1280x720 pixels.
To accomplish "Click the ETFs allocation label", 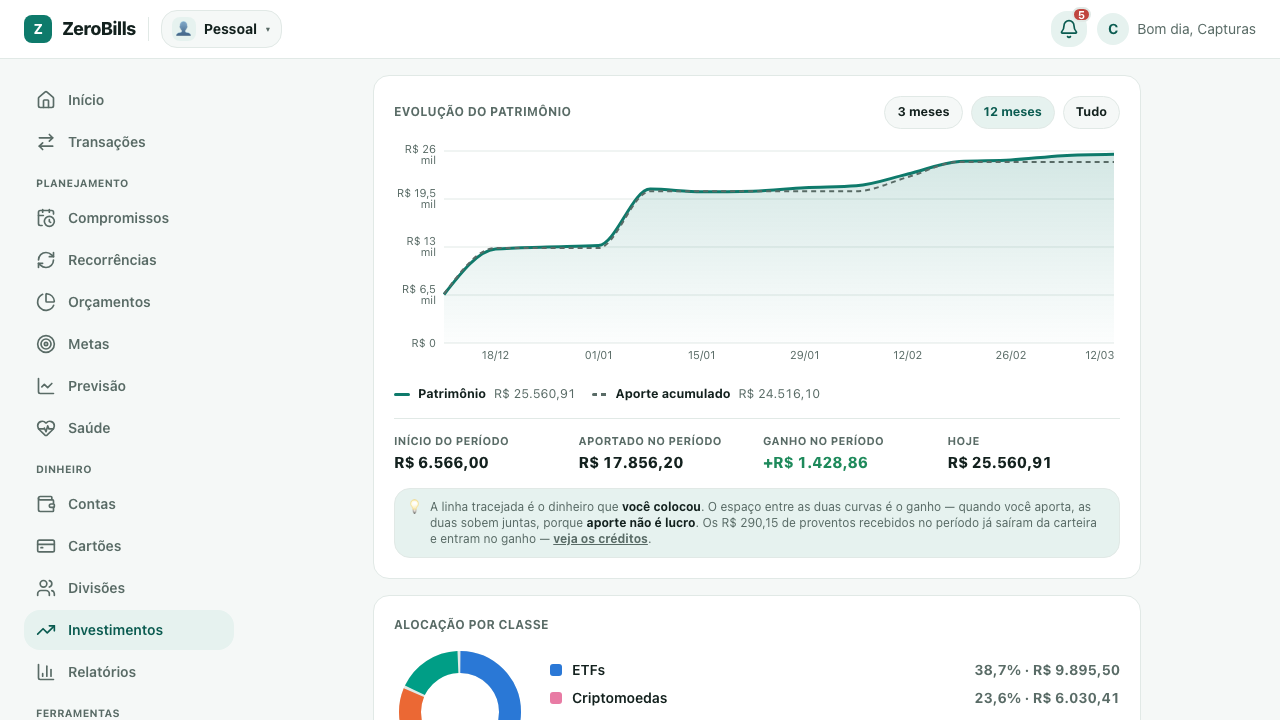I will pos(588,670).
